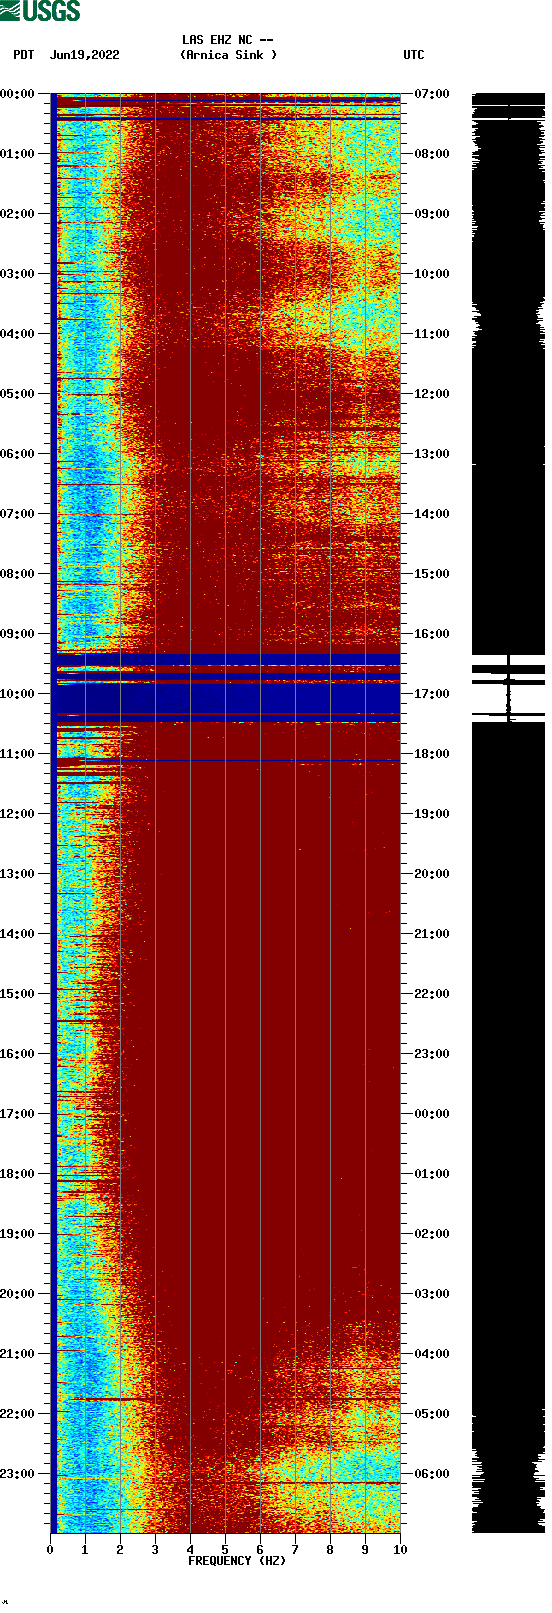Click the 'PDT' timezone label
This screenshot has height=1613, width=552.
[x=24, y=55]
